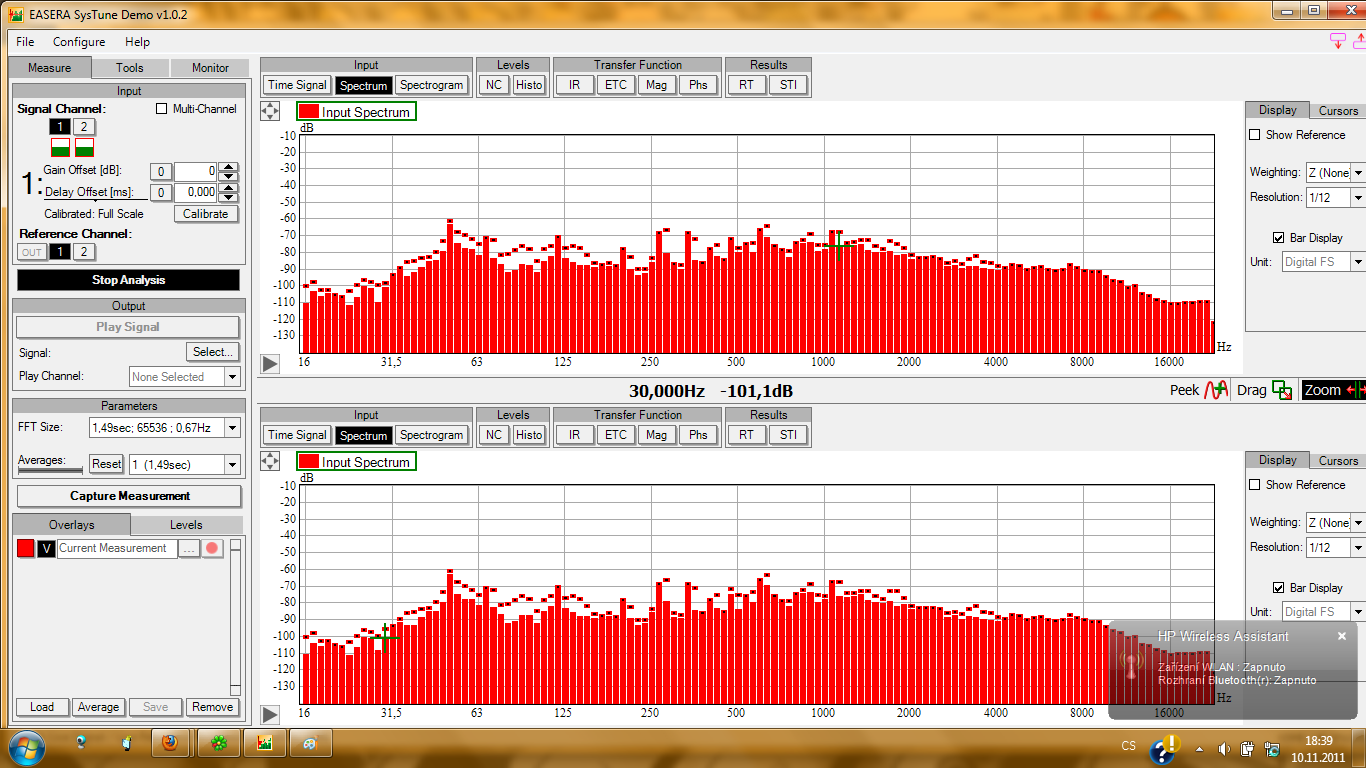Viewport: 1366px width, 768px height.
Task: Check Show Reference in the upper Display panel
Action: click(1255, 135)
